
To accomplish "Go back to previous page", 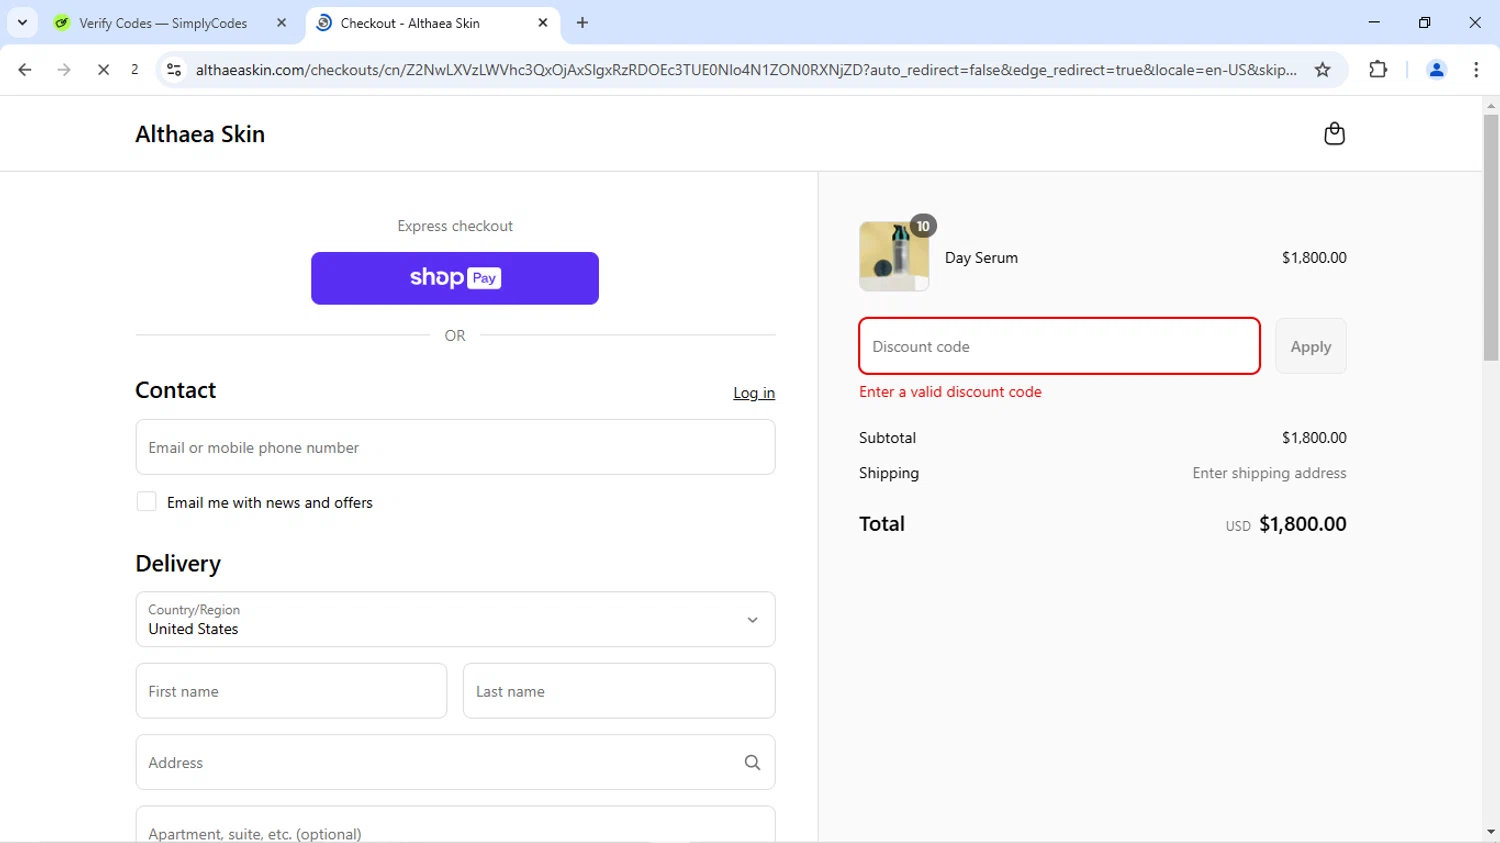I will pos(25,70).
